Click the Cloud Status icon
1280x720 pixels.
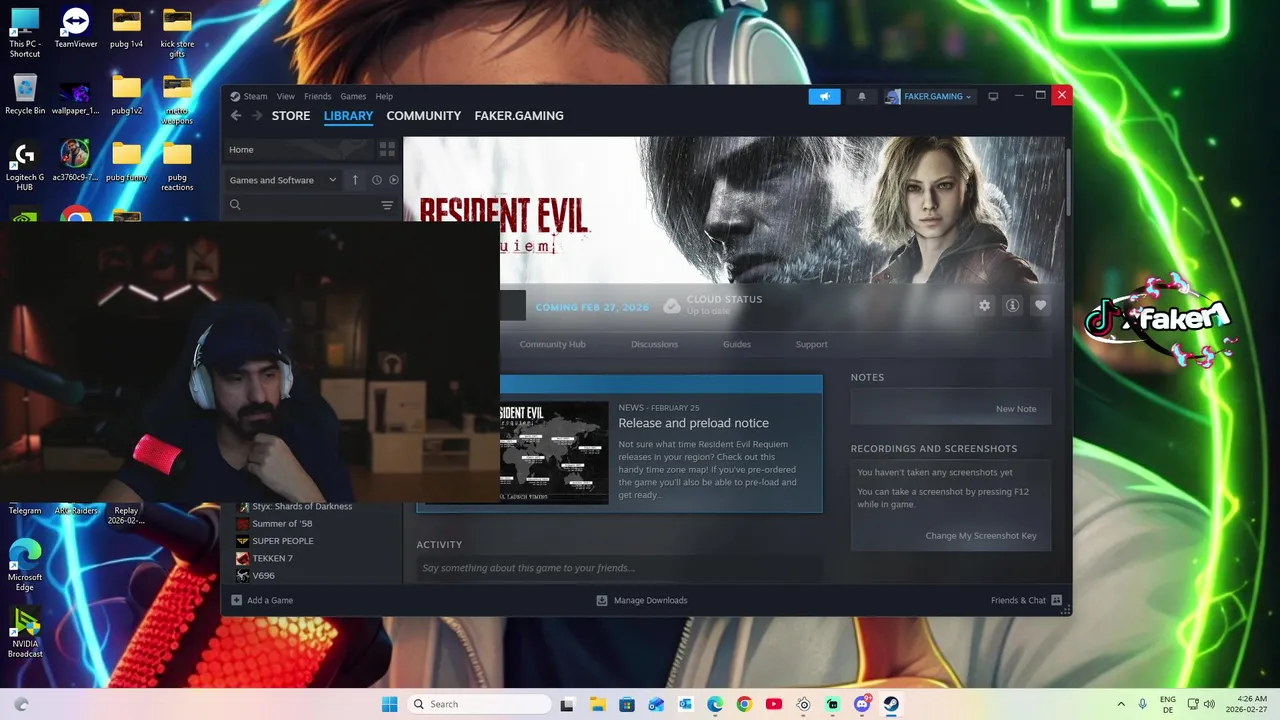click(672, 305)
